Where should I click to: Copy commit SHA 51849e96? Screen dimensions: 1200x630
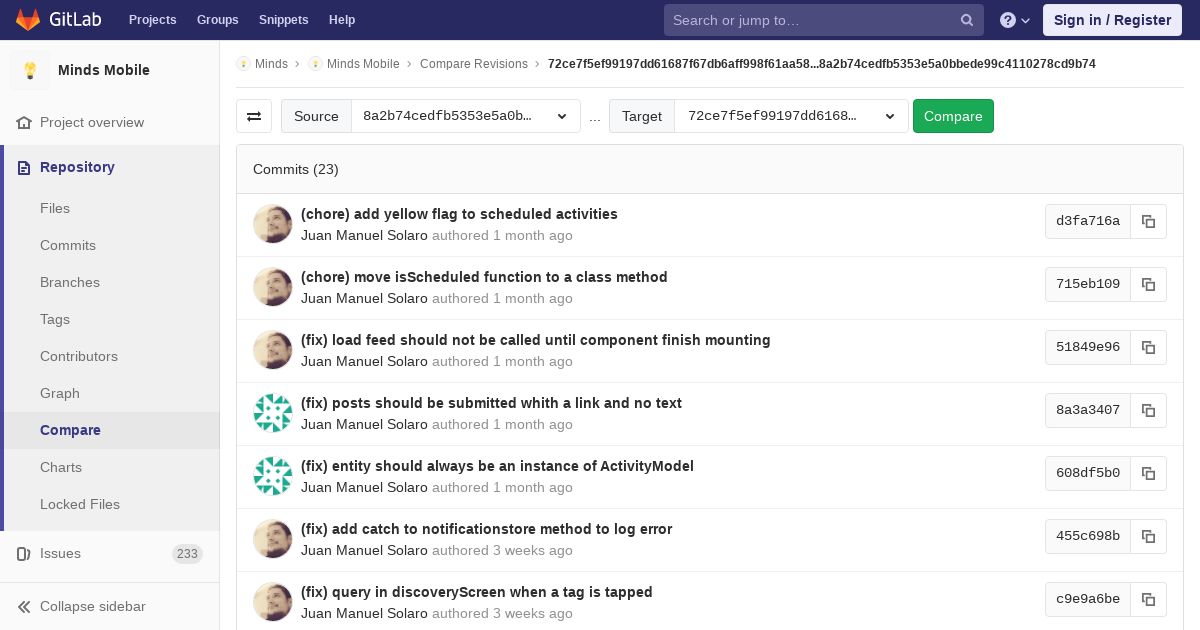click(x=1148, y=347)
